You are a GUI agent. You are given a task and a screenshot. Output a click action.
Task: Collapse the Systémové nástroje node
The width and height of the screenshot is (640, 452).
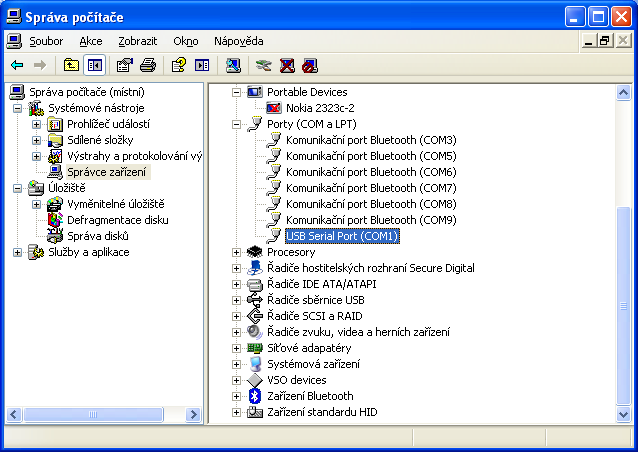pos(17,108)
